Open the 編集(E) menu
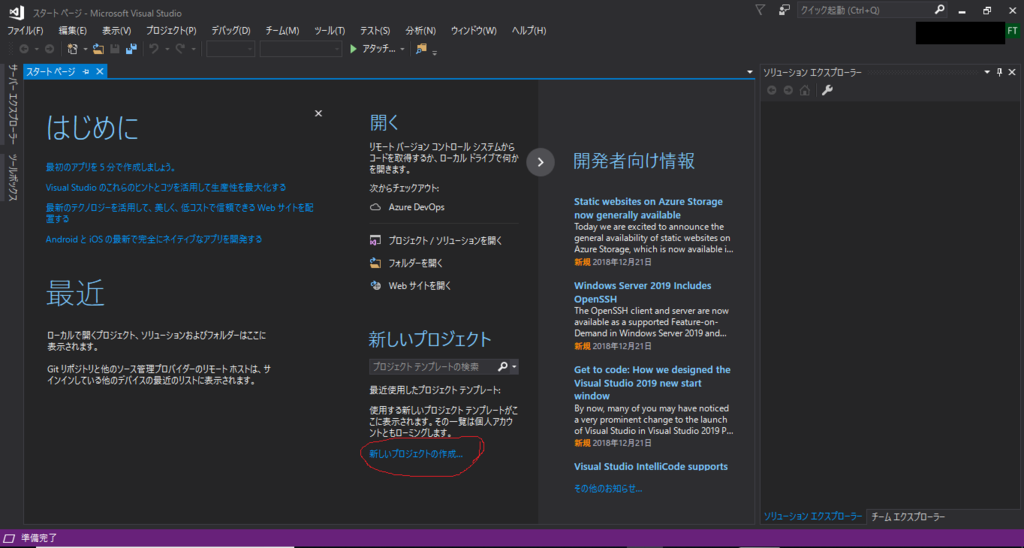 pyautogui.click(x=72, y=31)
